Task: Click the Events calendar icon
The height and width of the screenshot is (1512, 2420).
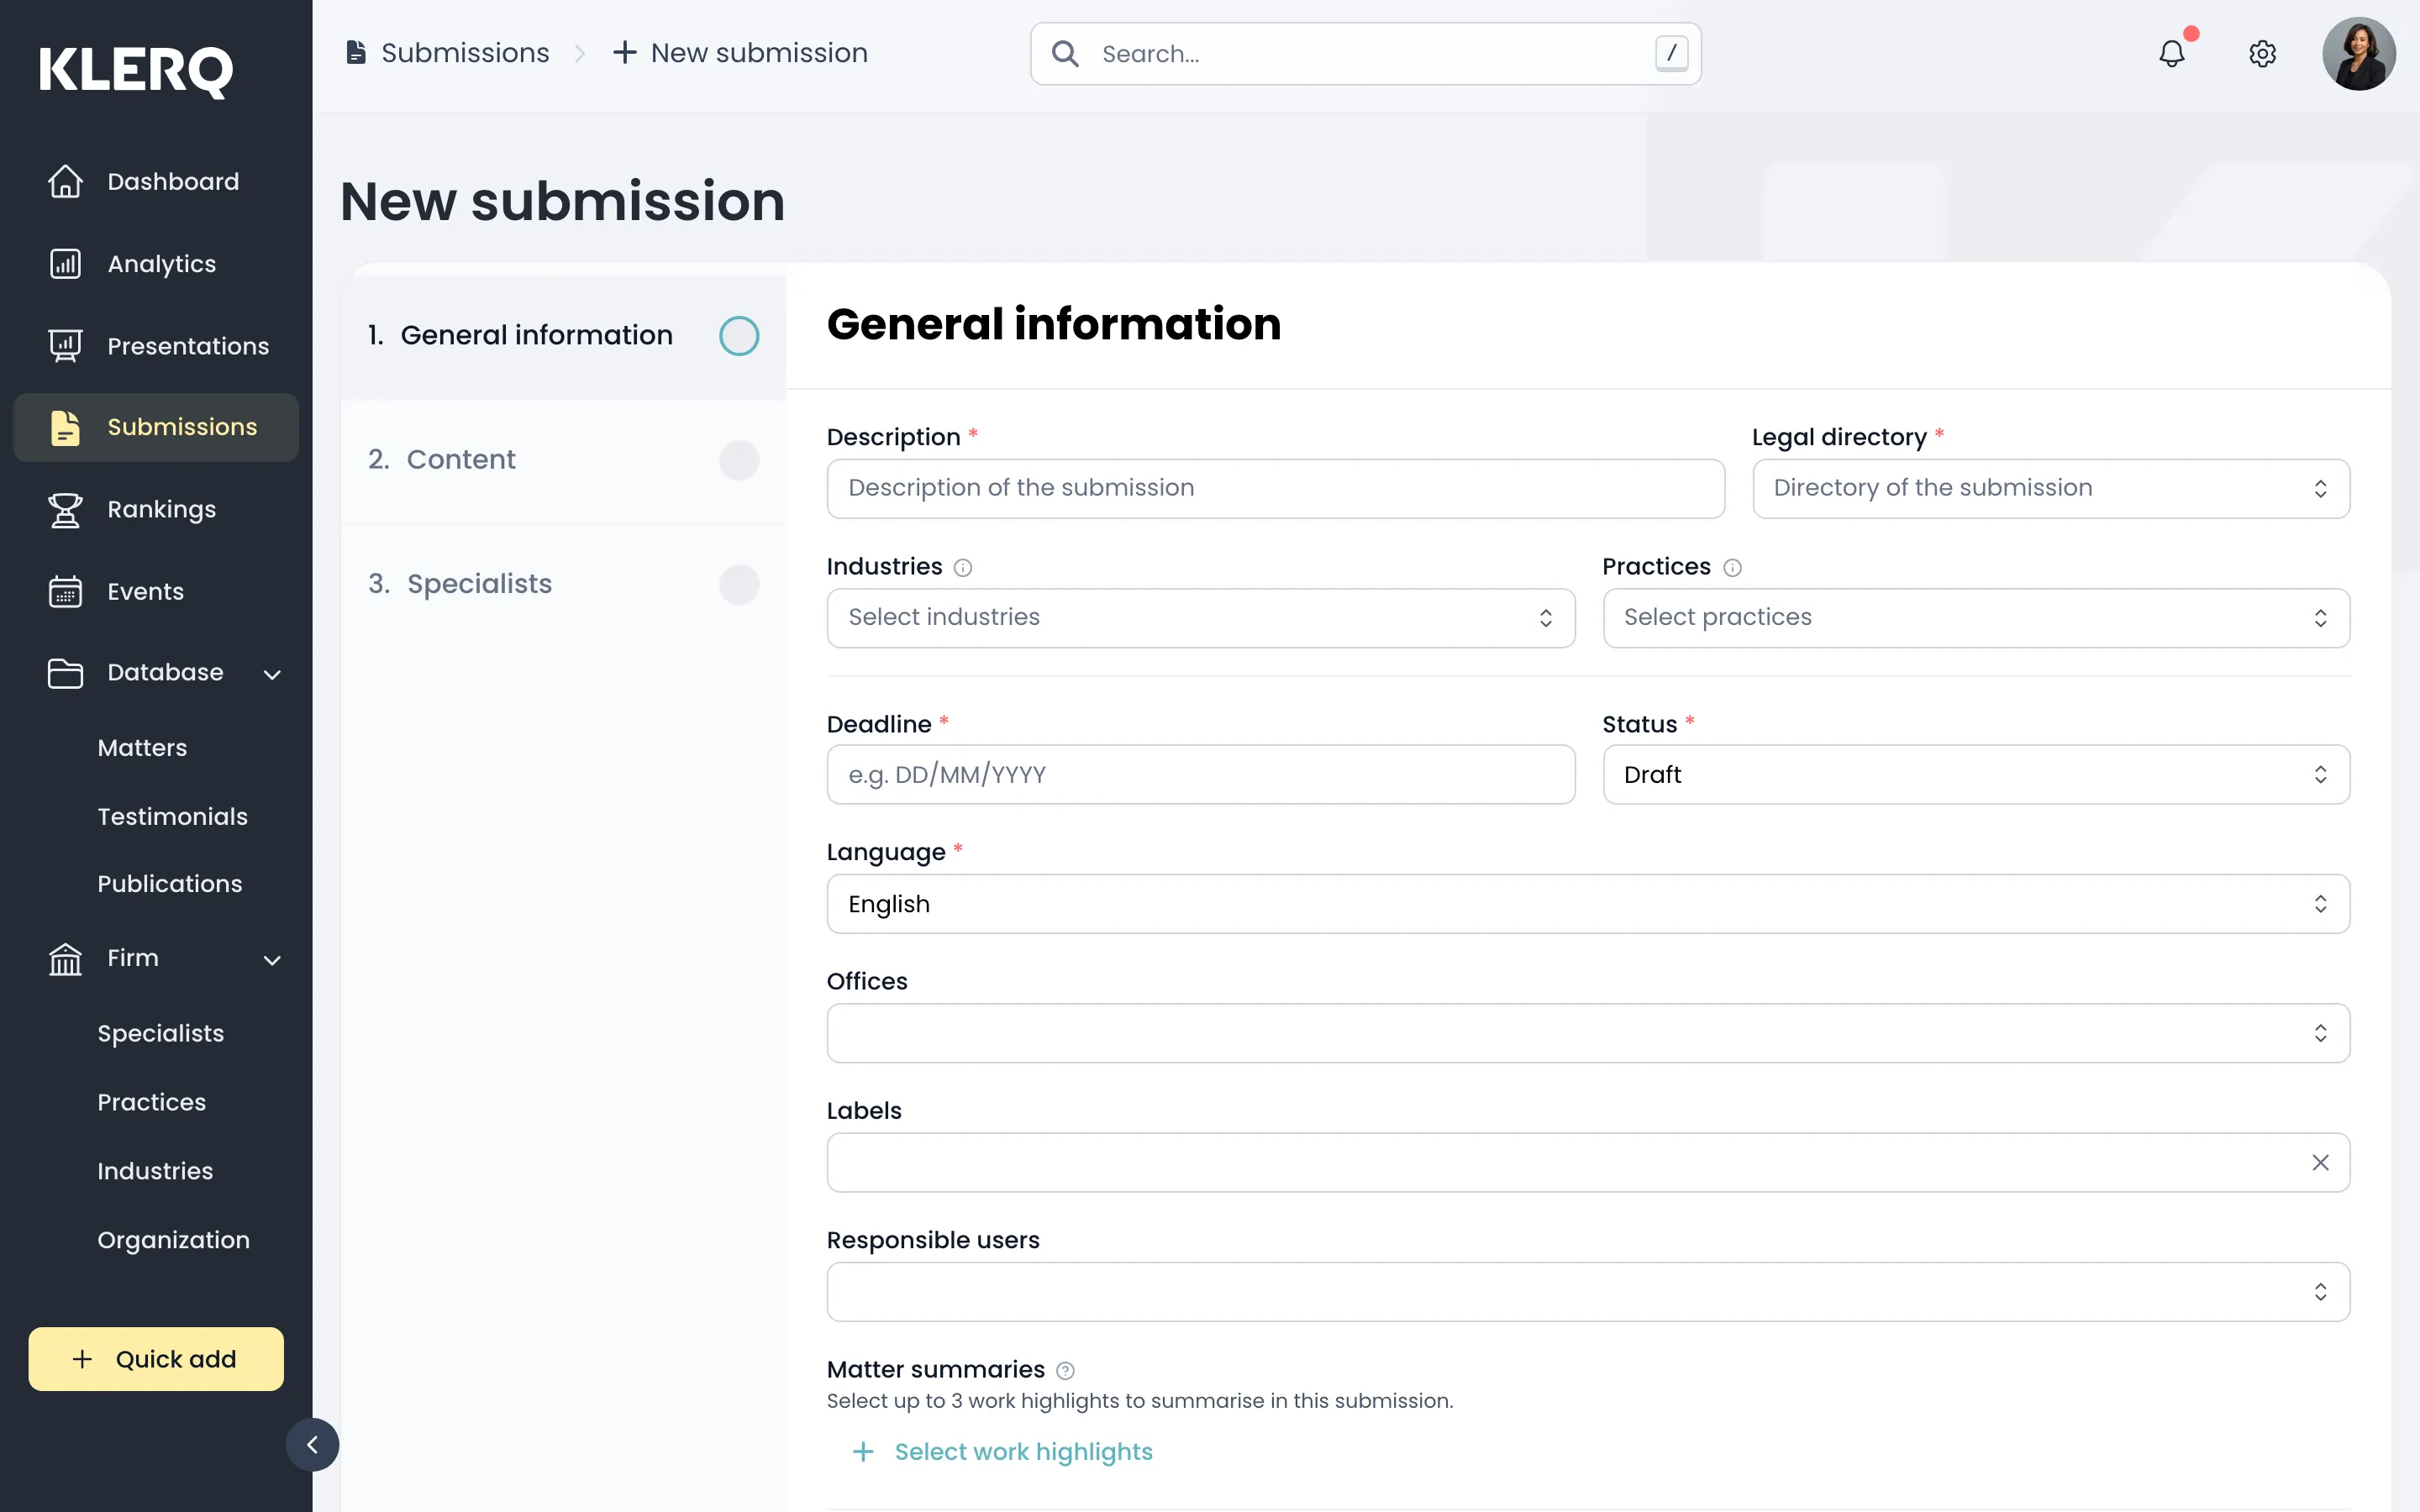Action: click(66, 591)
